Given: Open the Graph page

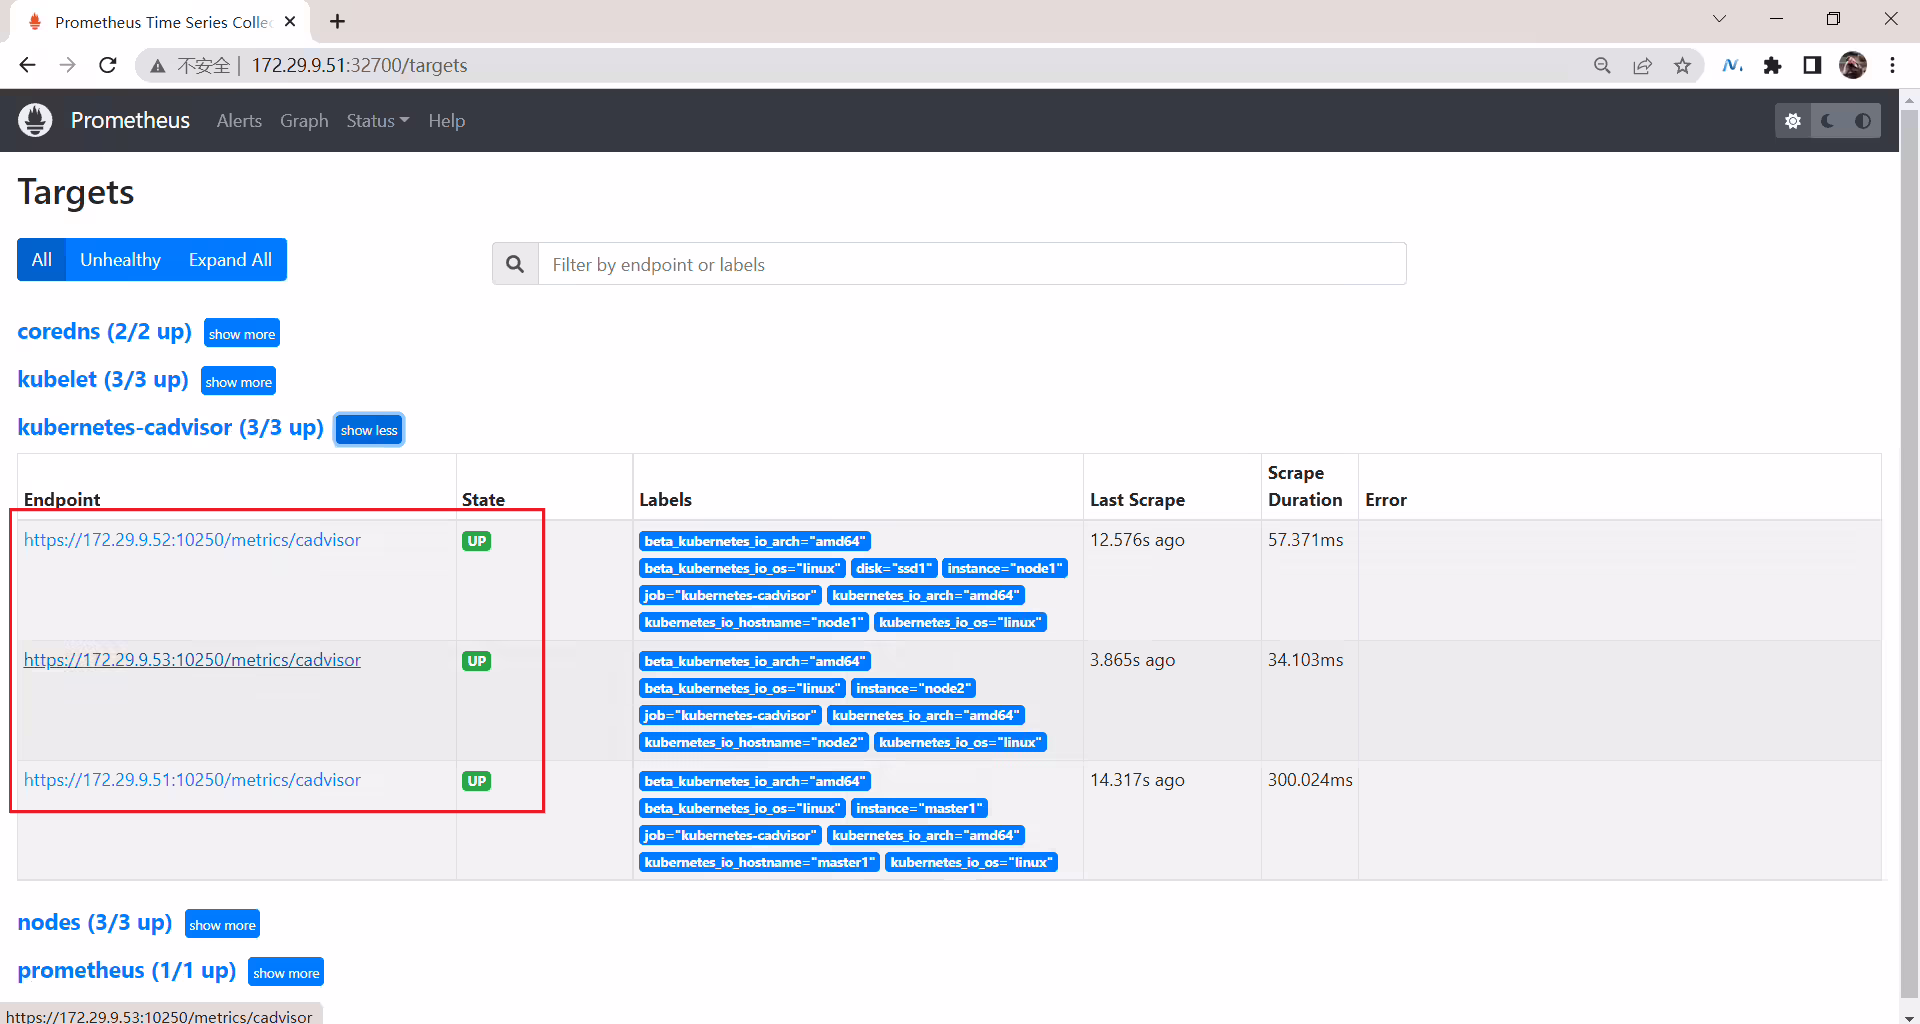Looking at the screenshot, I should pos(304,121).
